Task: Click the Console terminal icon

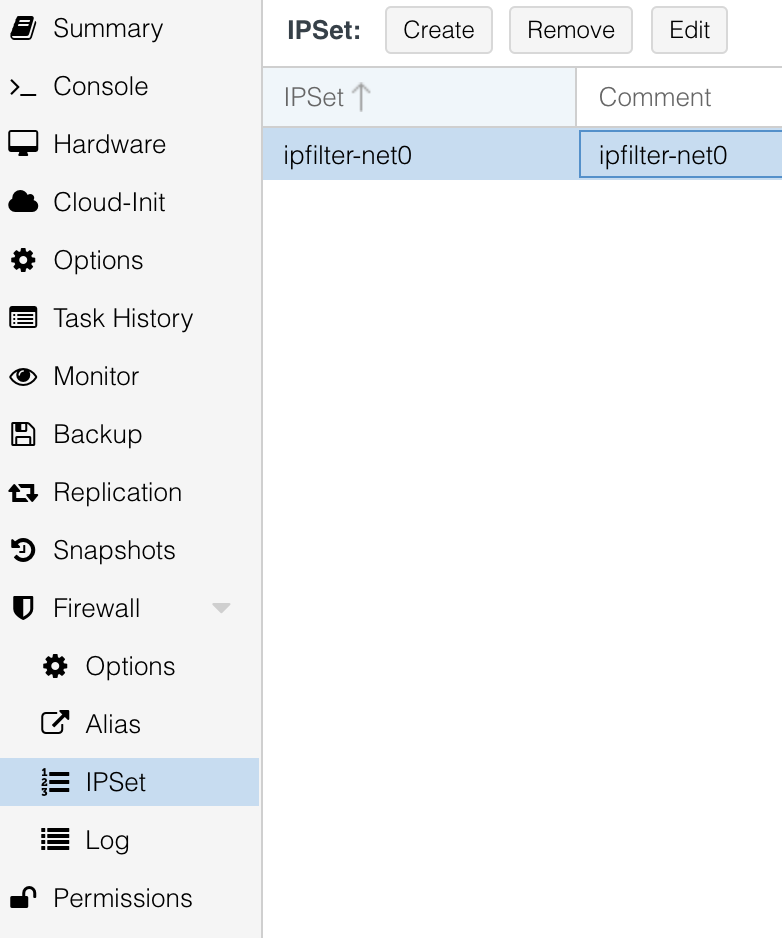Action: [23, 87]
